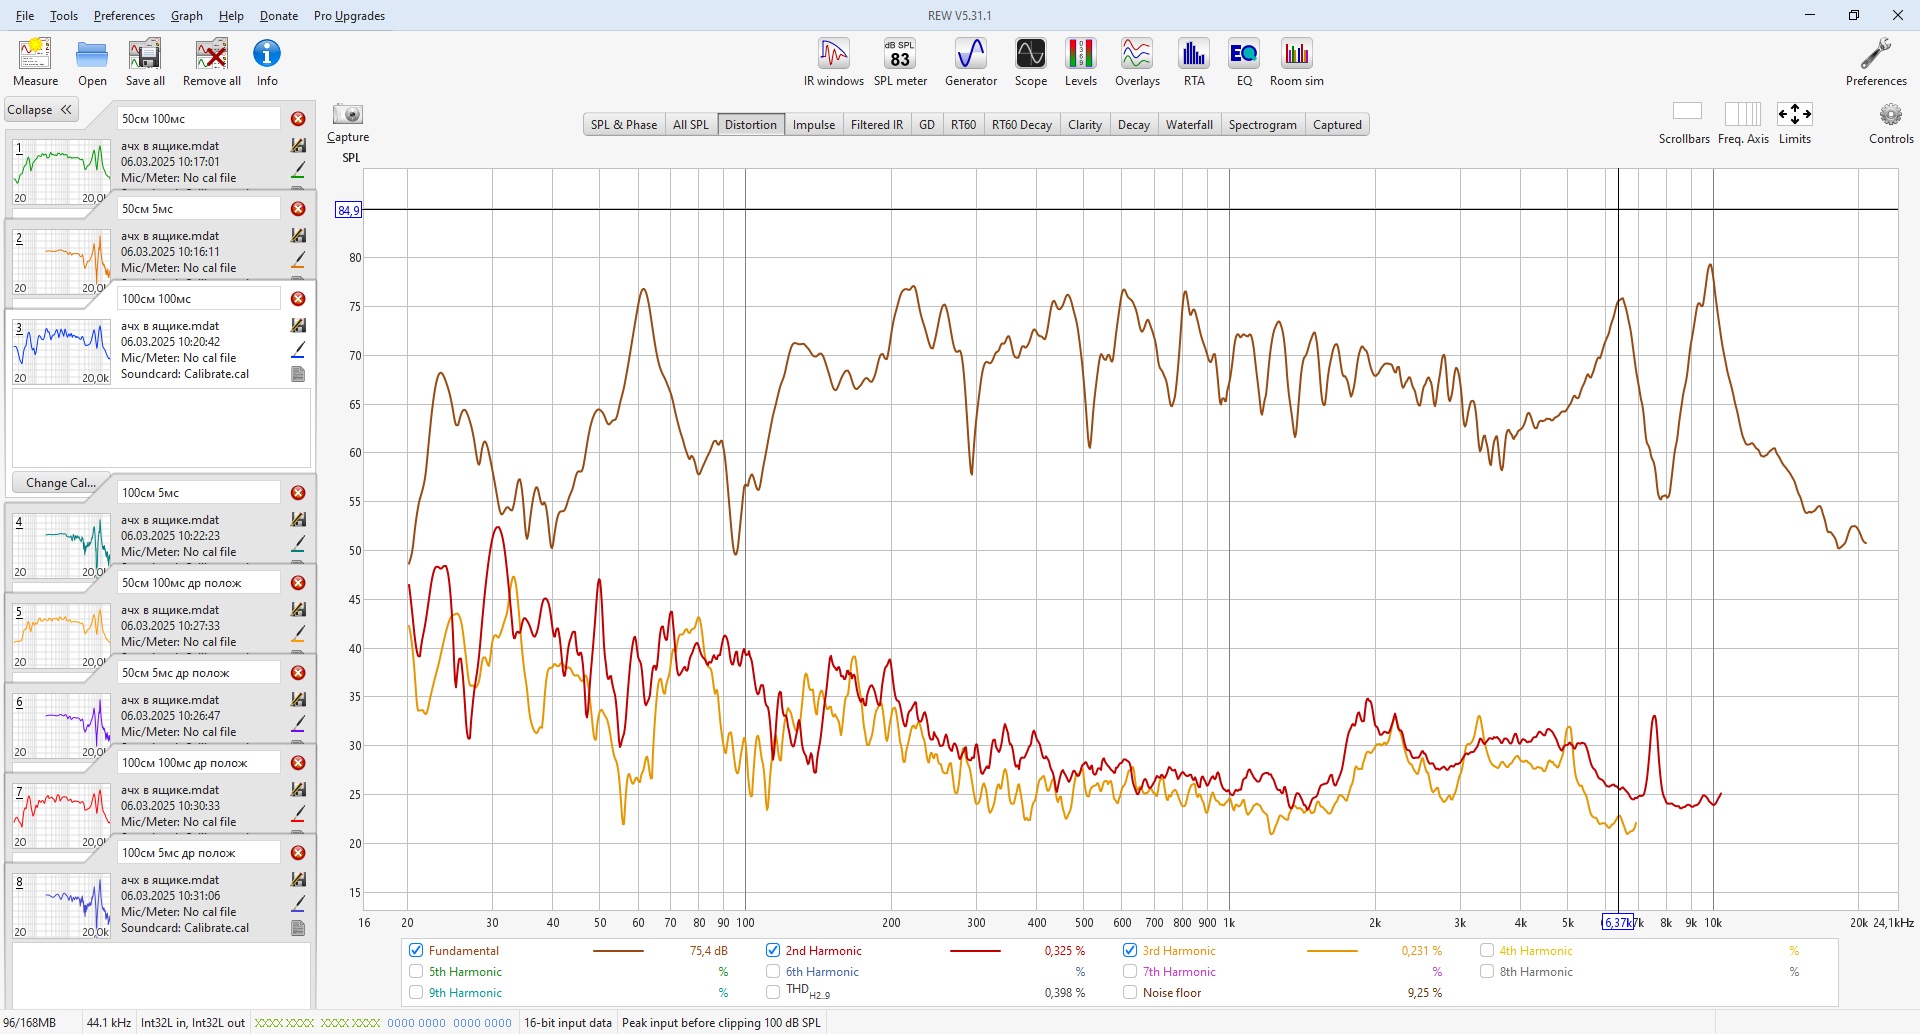Viewport: 1920px width, 1034px height.
Task: Change trace colour of measurement 3
Action: (298, 350)
